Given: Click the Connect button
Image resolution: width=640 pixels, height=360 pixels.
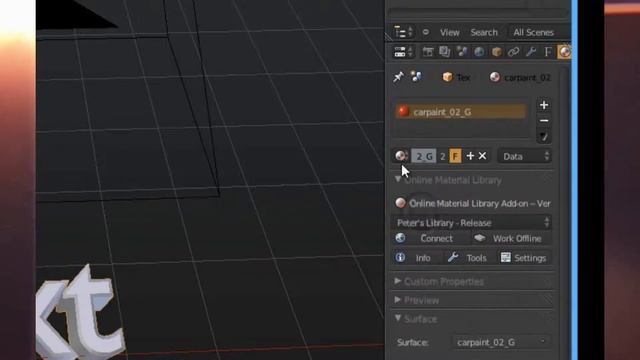Looking at the screenshot, I should 431,238.
